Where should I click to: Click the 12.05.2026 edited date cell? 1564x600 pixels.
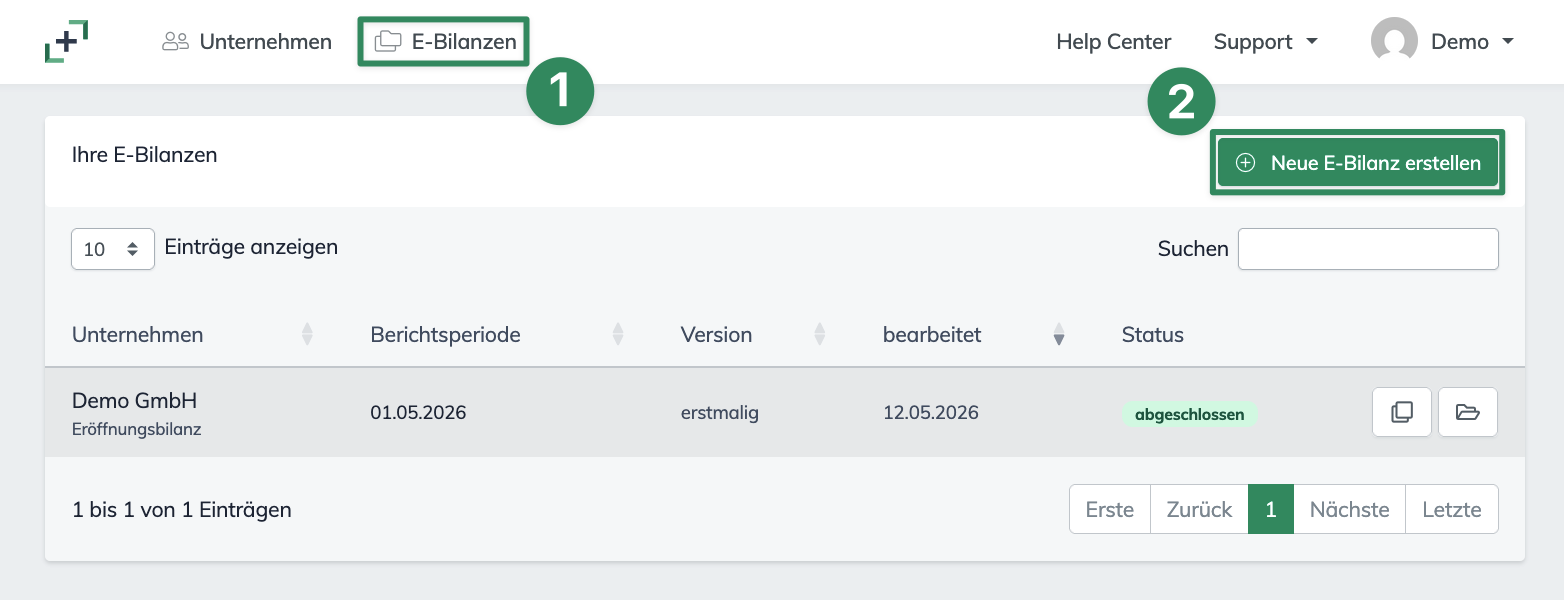tap(931, 412)
